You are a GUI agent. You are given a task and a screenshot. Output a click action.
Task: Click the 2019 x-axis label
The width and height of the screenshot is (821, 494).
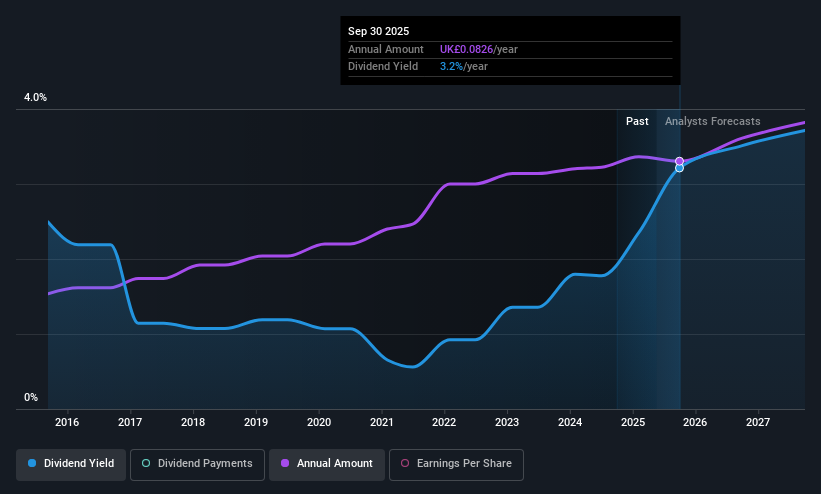pos(256,422)
